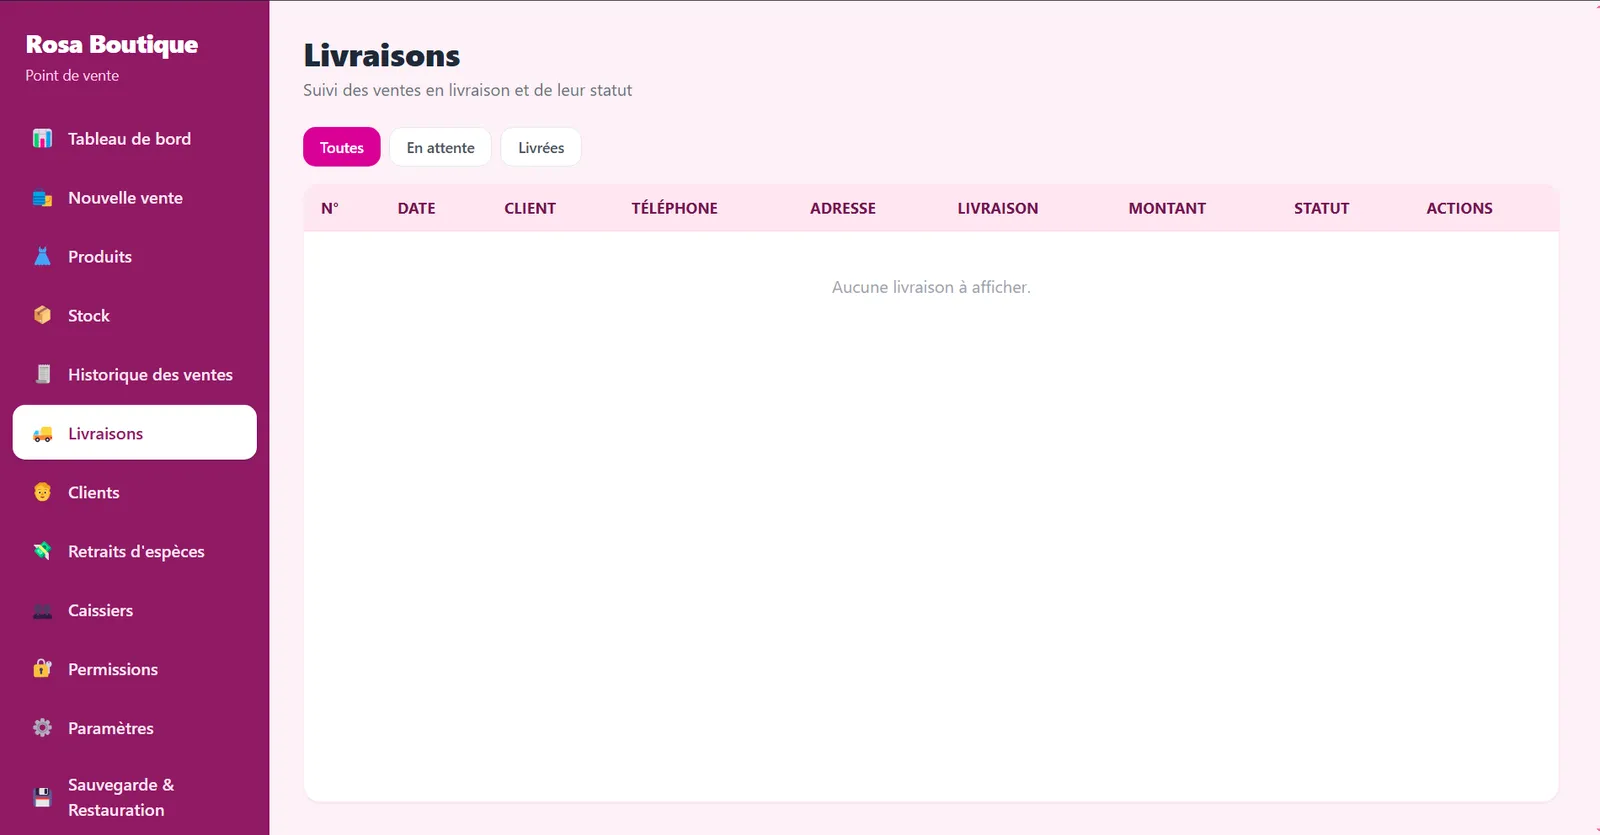Show all deliveries with Toutes filter

(342, 147)
